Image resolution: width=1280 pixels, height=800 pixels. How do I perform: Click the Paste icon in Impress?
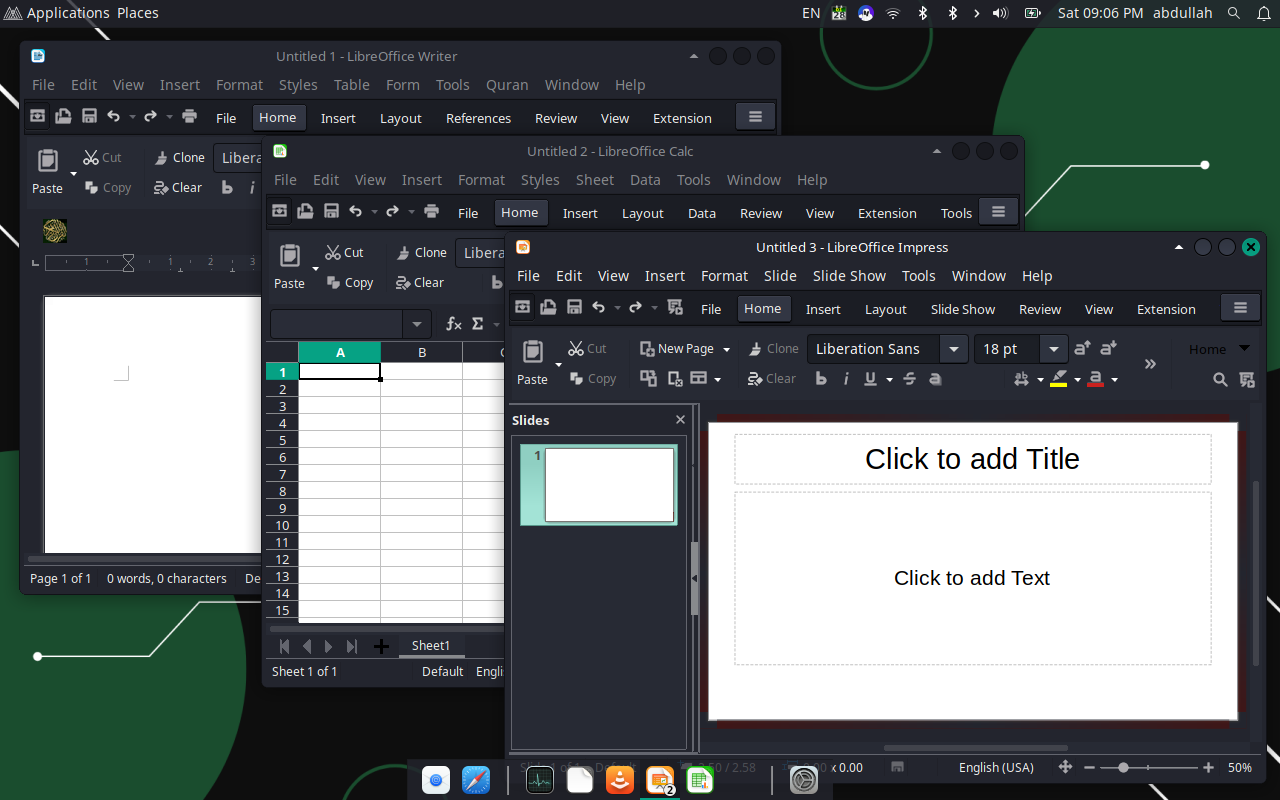532,352
